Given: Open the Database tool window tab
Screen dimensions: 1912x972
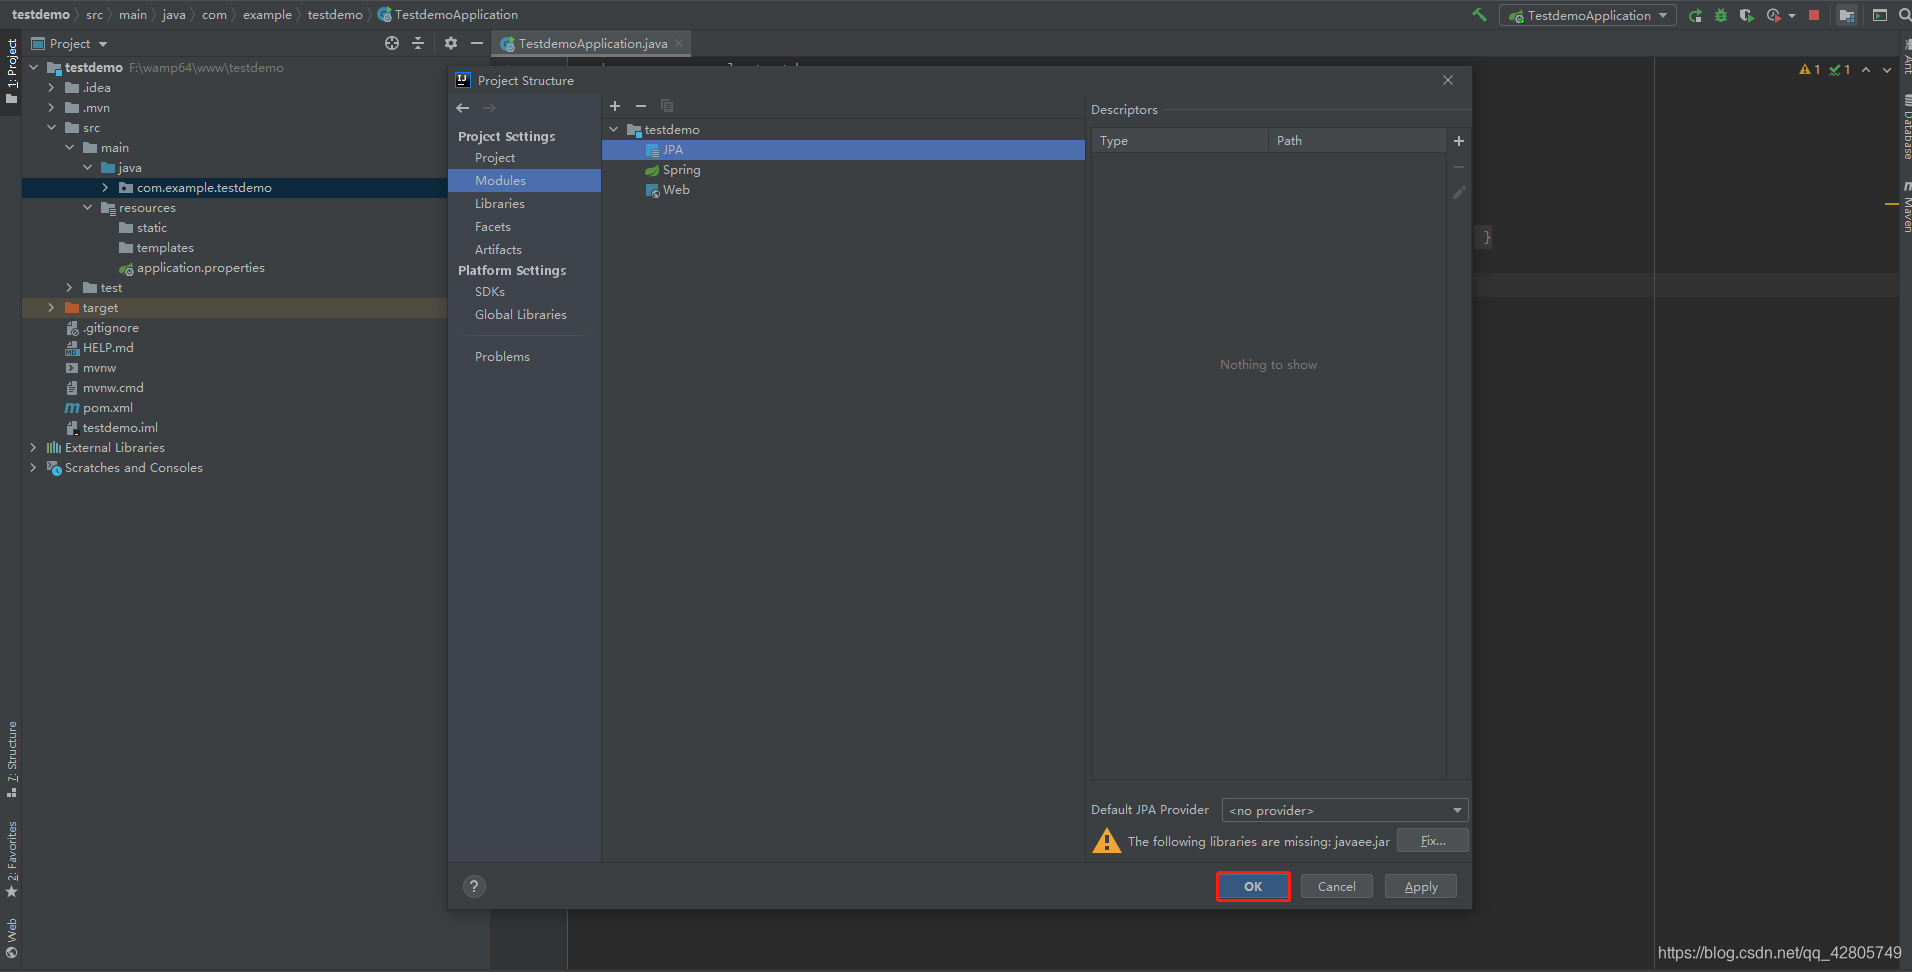Looking at the screenshot, I should (1906, 128).
